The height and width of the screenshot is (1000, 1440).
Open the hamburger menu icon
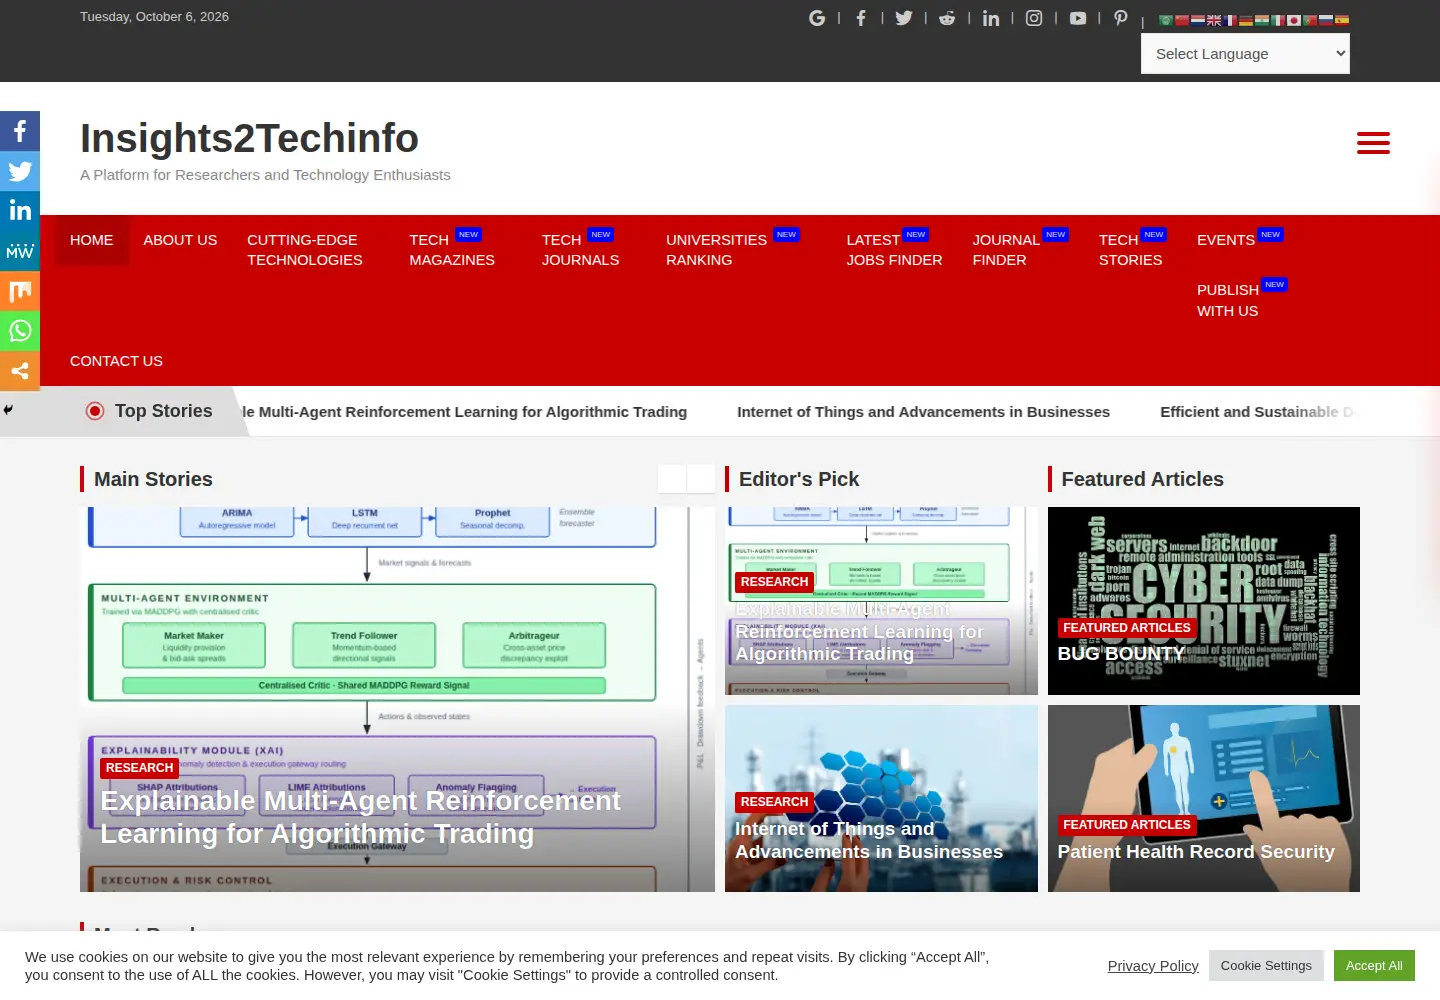1373,143
